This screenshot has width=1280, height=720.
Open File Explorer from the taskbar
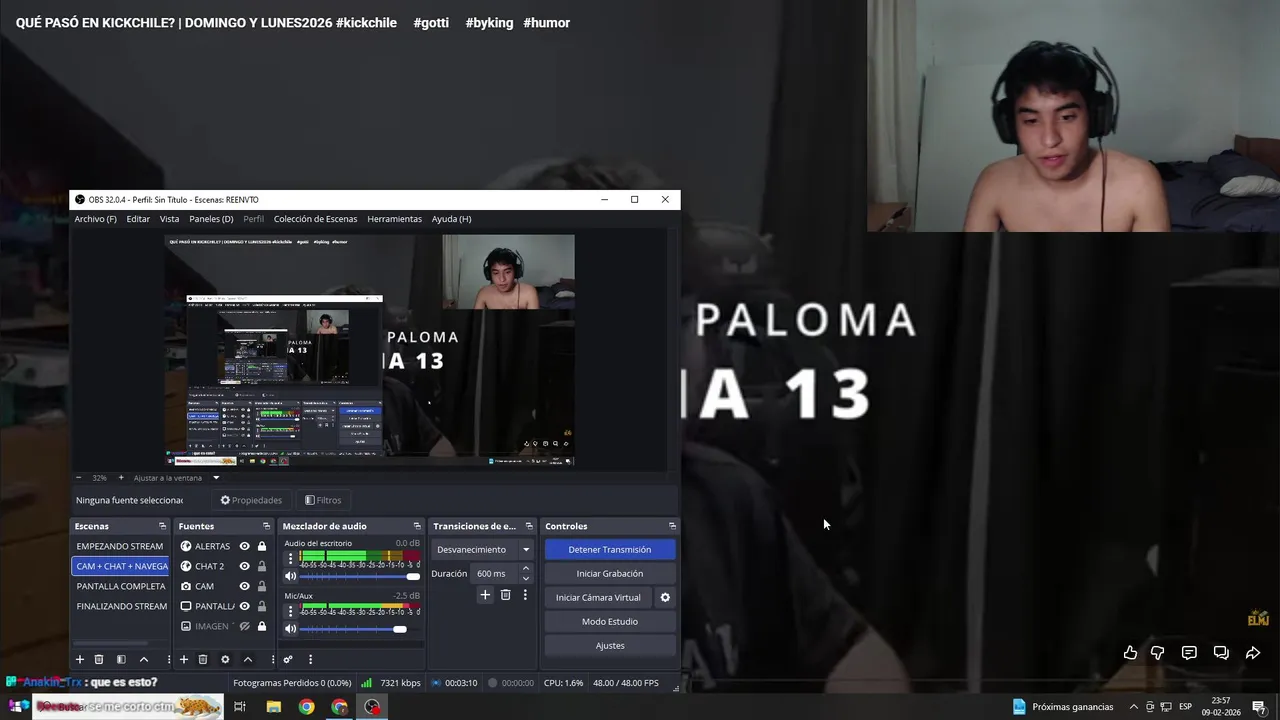[273, 707]
